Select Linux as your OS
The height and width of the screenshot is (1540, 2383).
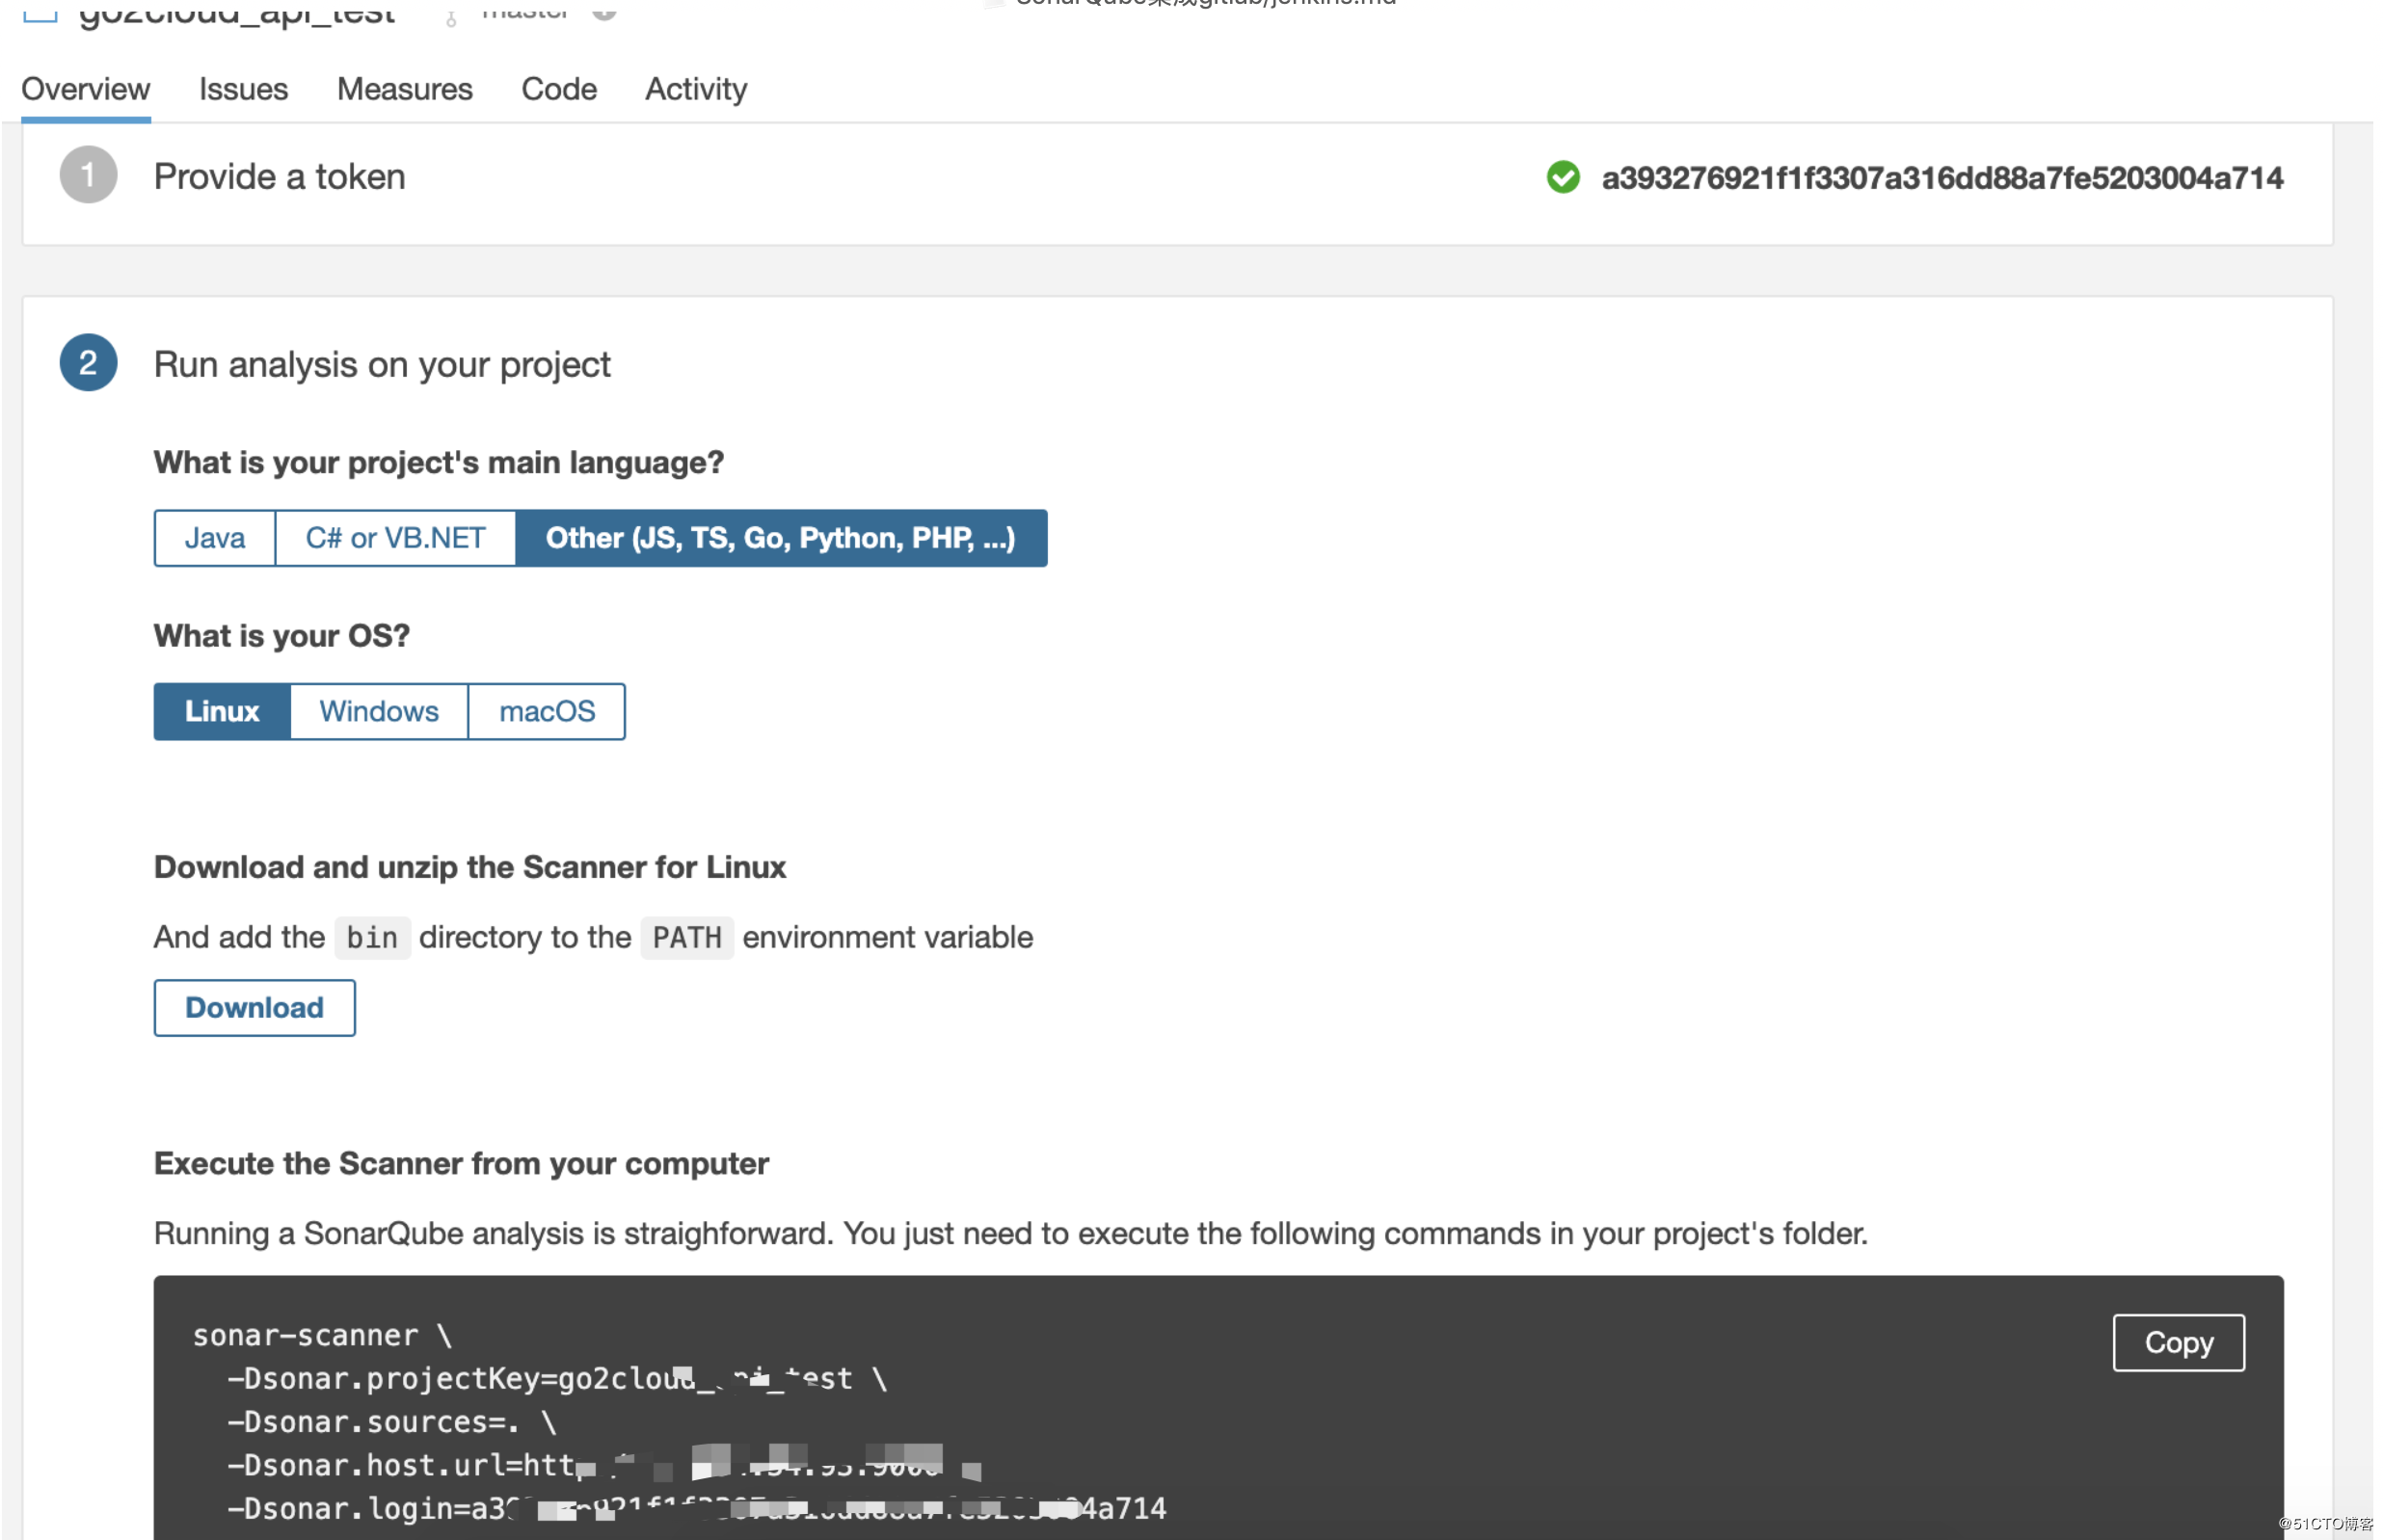point(221,711)
